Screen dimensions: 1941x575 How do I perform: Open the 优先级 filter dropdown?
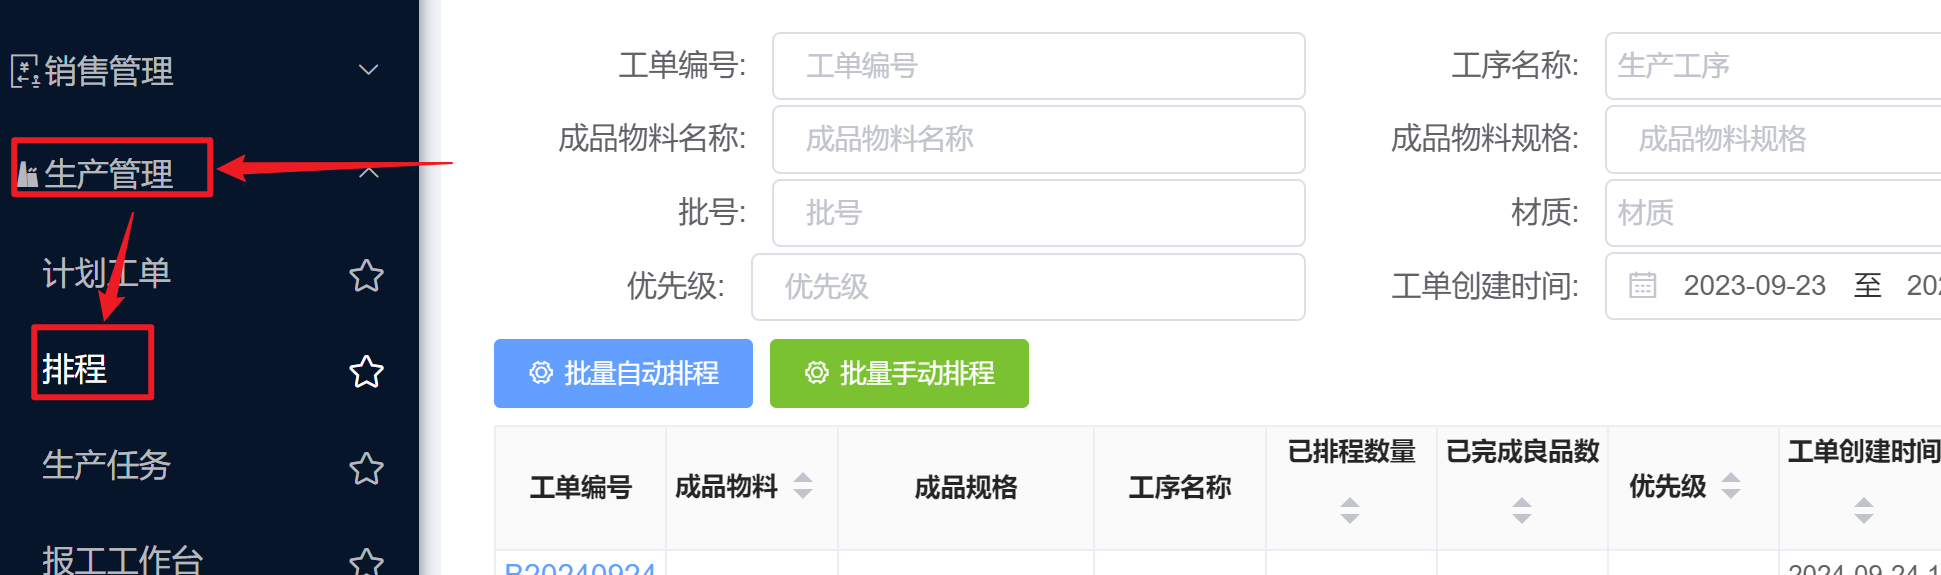1028,287
